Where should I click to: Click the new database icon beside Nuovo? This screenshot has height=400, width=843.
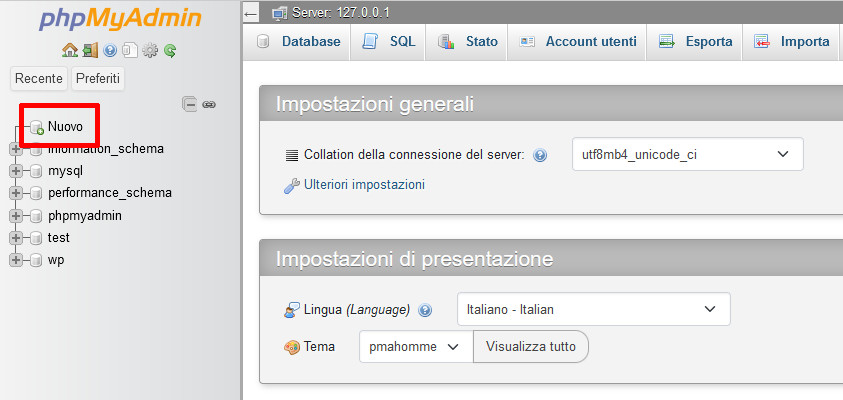coord(37,127)
